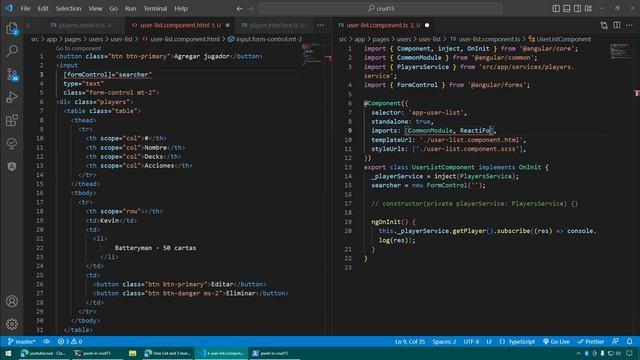The image size is (640, 360).
Task: Open the Terminal menu
Action: pos(155,9)
